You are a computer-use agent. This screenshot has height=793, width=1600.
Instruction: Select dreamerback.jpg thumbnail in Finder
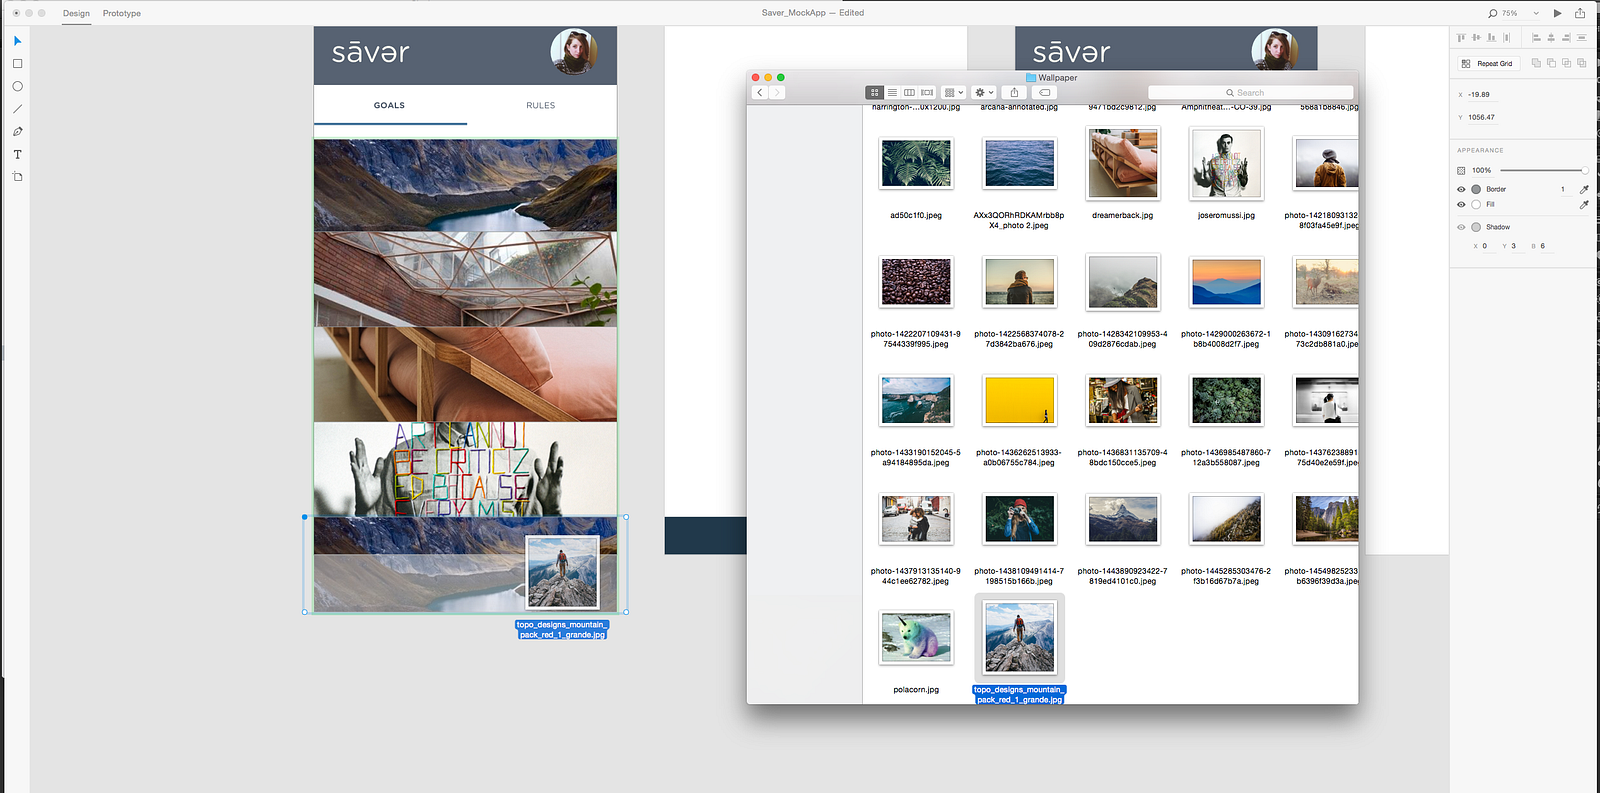[x=1123, y=163]
